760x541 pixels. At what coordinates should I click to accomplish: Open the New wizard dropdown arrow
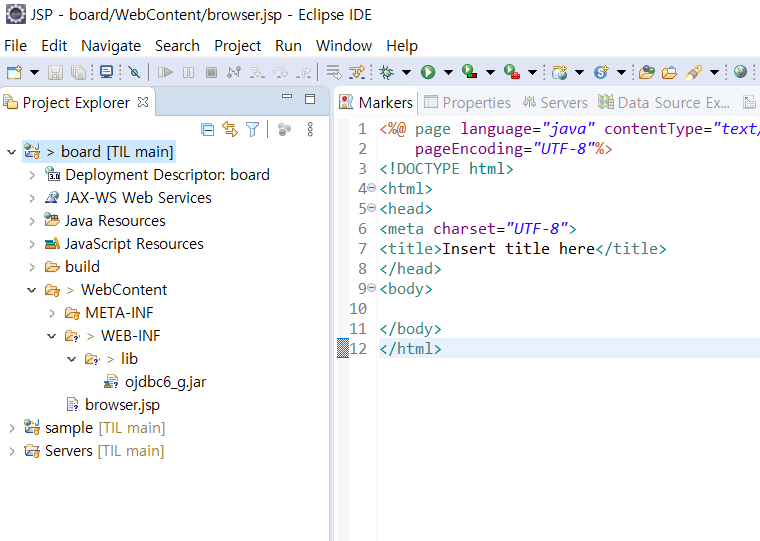(34, 73)
